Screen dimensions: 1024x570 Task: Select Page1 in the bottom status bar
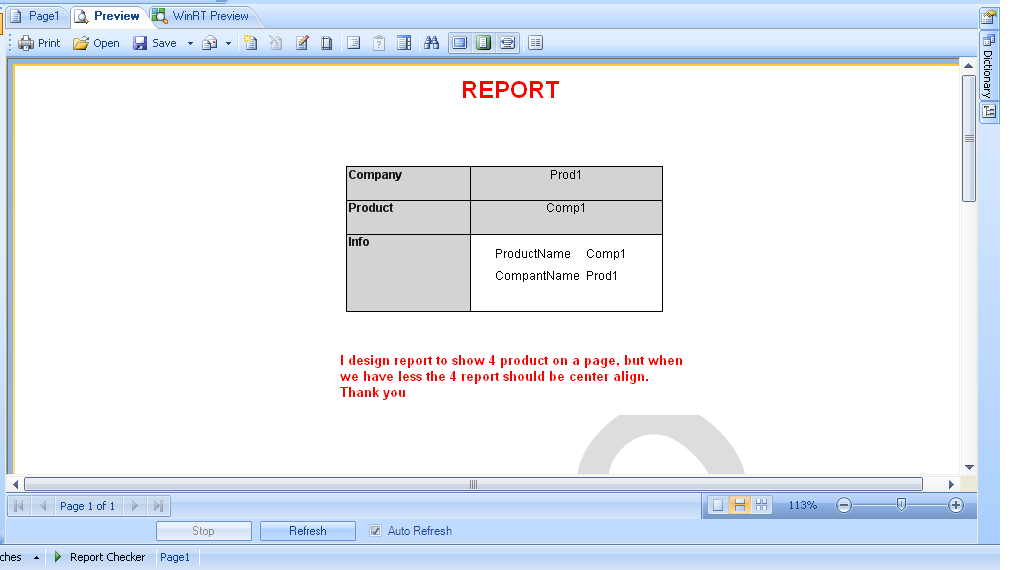click(175, 557)
